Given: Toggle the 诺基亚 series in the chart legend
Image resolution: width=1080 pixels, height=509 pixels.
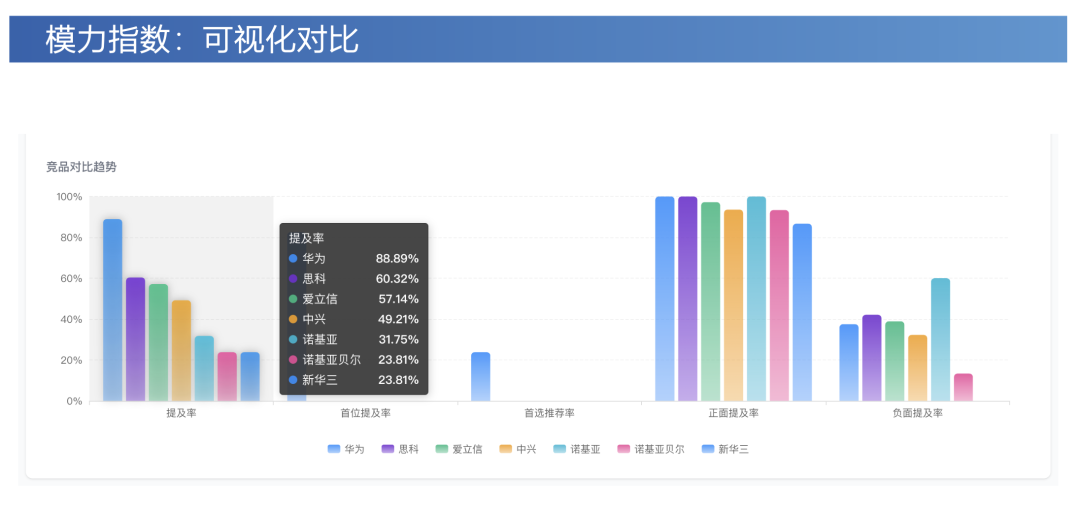Looking at the screenshot, I should (577, 449).
